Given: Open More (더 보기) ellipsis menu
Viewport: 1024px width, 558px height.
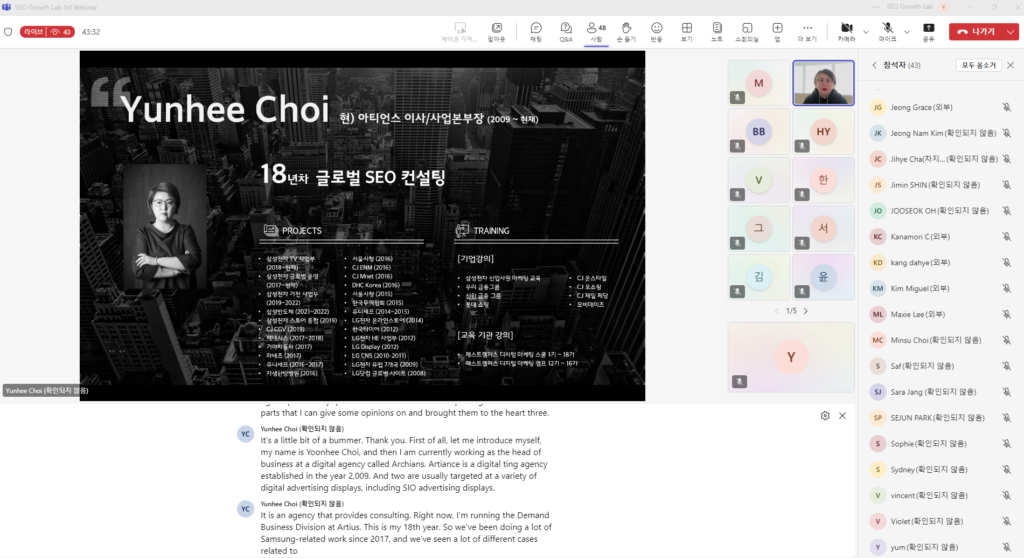Looking at the screenshot, I should [807, 31].
